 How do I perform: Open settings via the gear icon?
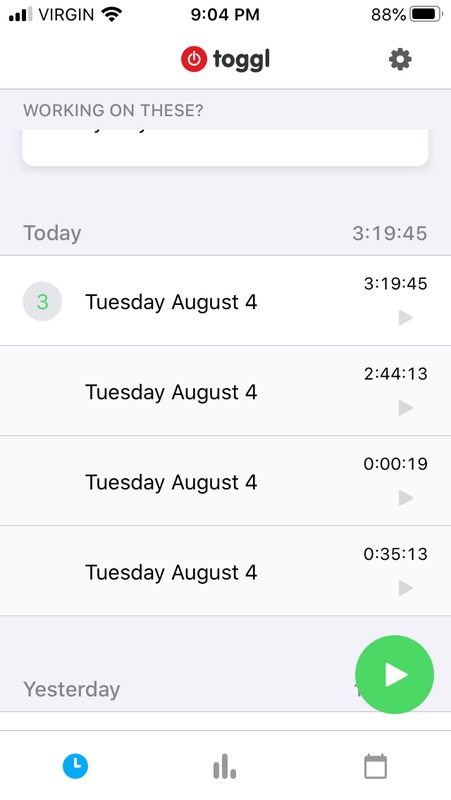click(x=400, y=60)
